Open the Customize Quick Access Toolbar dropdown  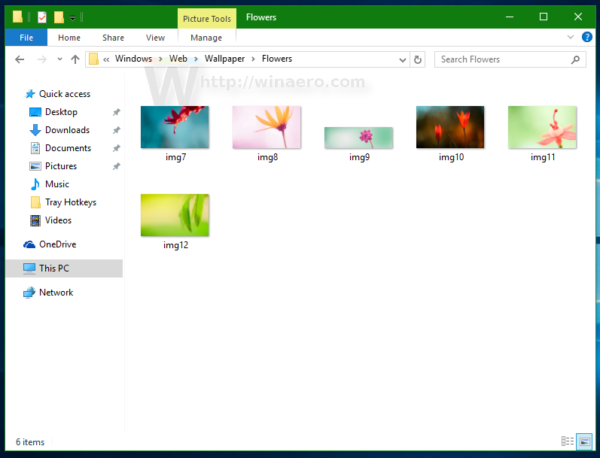click(x=72, y=18)
